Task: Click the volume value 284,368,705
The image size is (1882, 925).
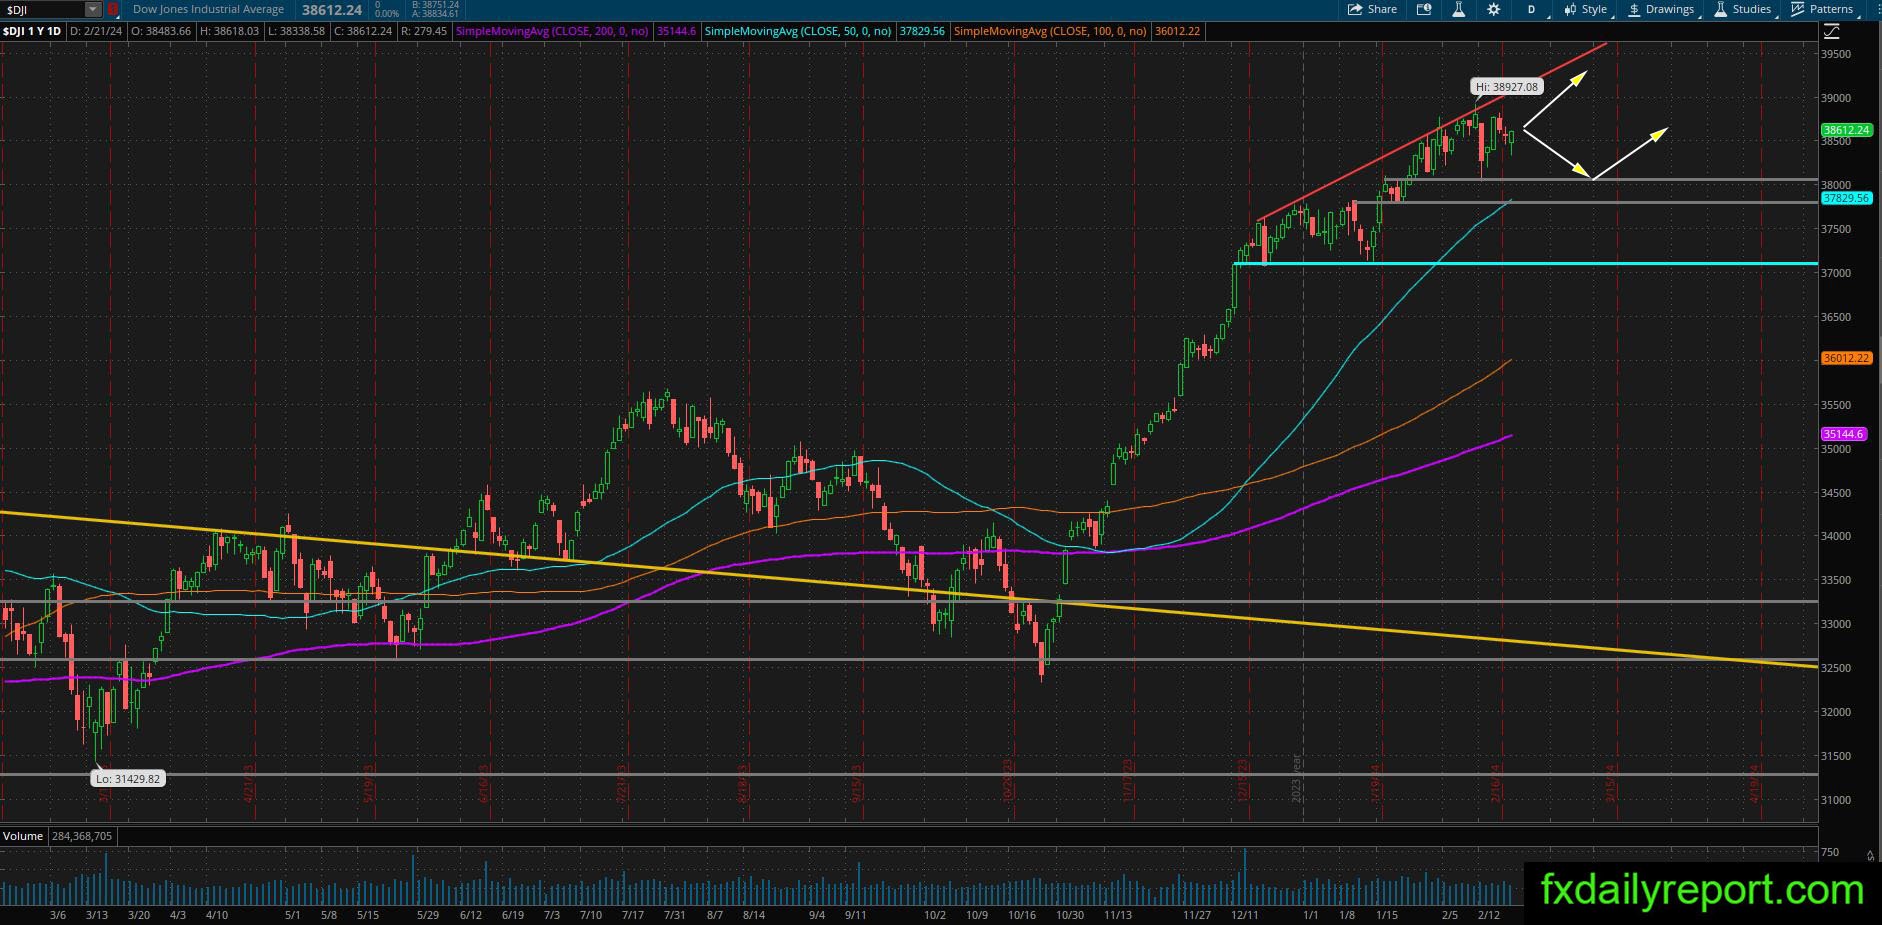Action: click(83, 836)
